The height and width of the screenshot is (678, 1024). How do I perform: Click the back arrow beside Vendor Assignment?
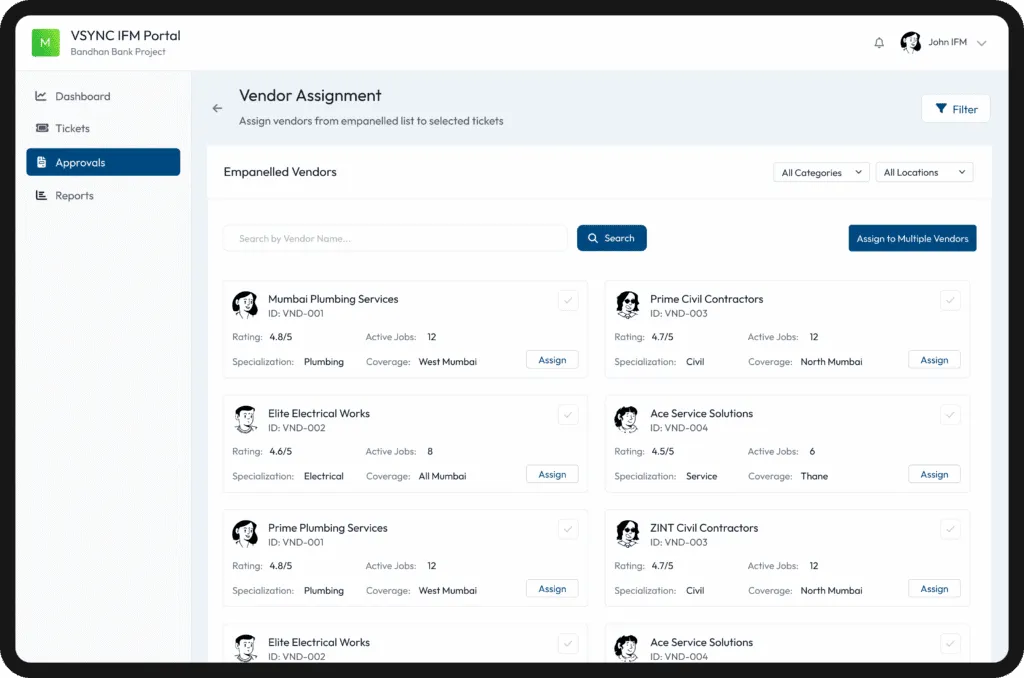click(x=217, y=108)
